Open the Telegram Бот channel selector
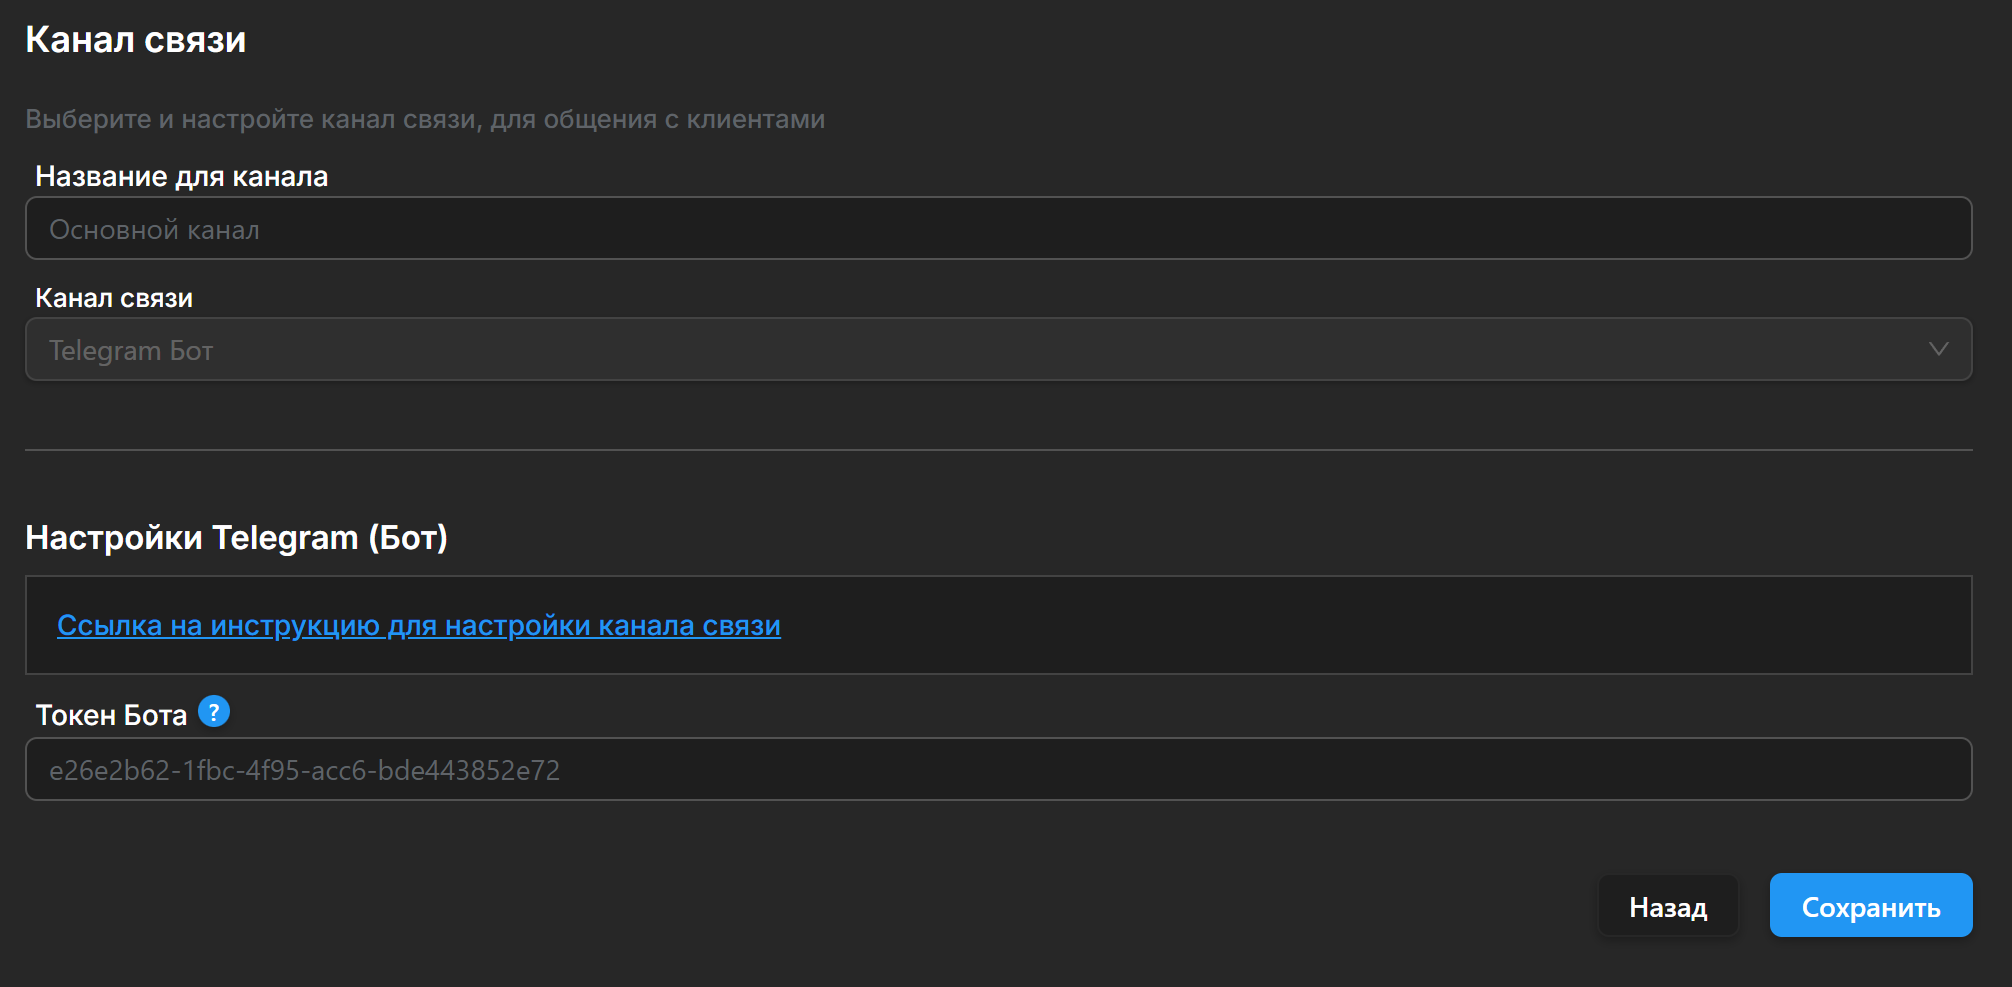The width and height of the screenshot is (2012, 987). pyautogui.click(x=998, y=350)
